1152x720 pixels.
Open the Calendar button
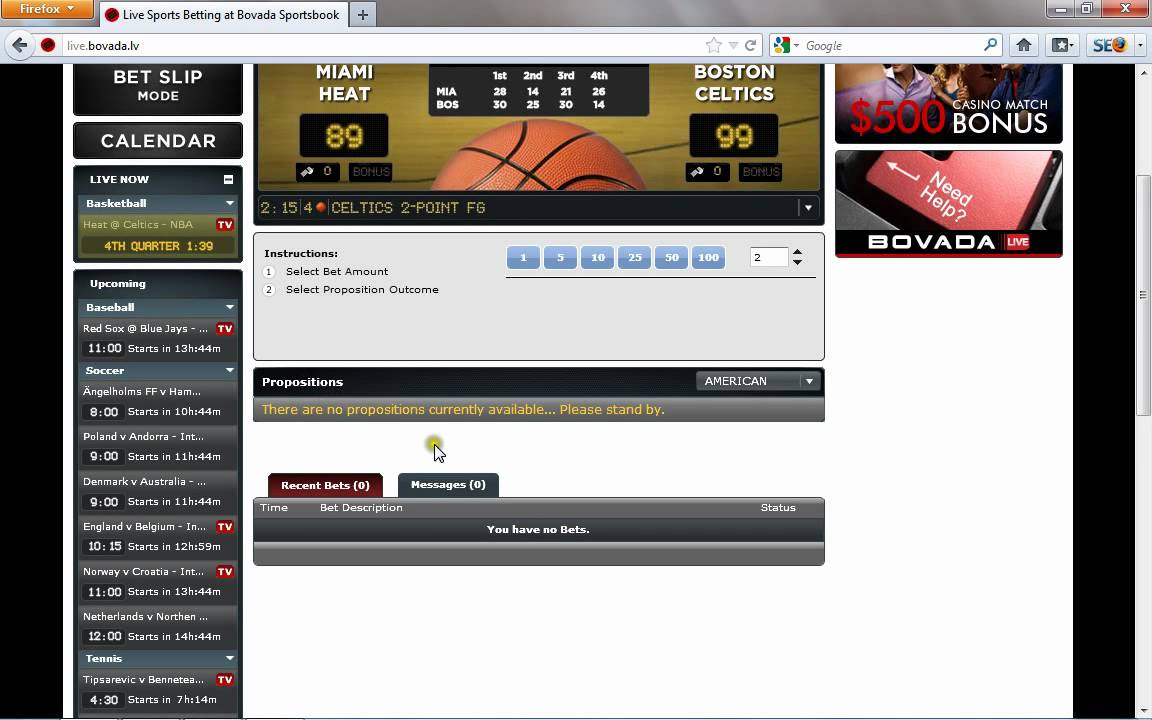pyautogui.click(x=158, y=140)
